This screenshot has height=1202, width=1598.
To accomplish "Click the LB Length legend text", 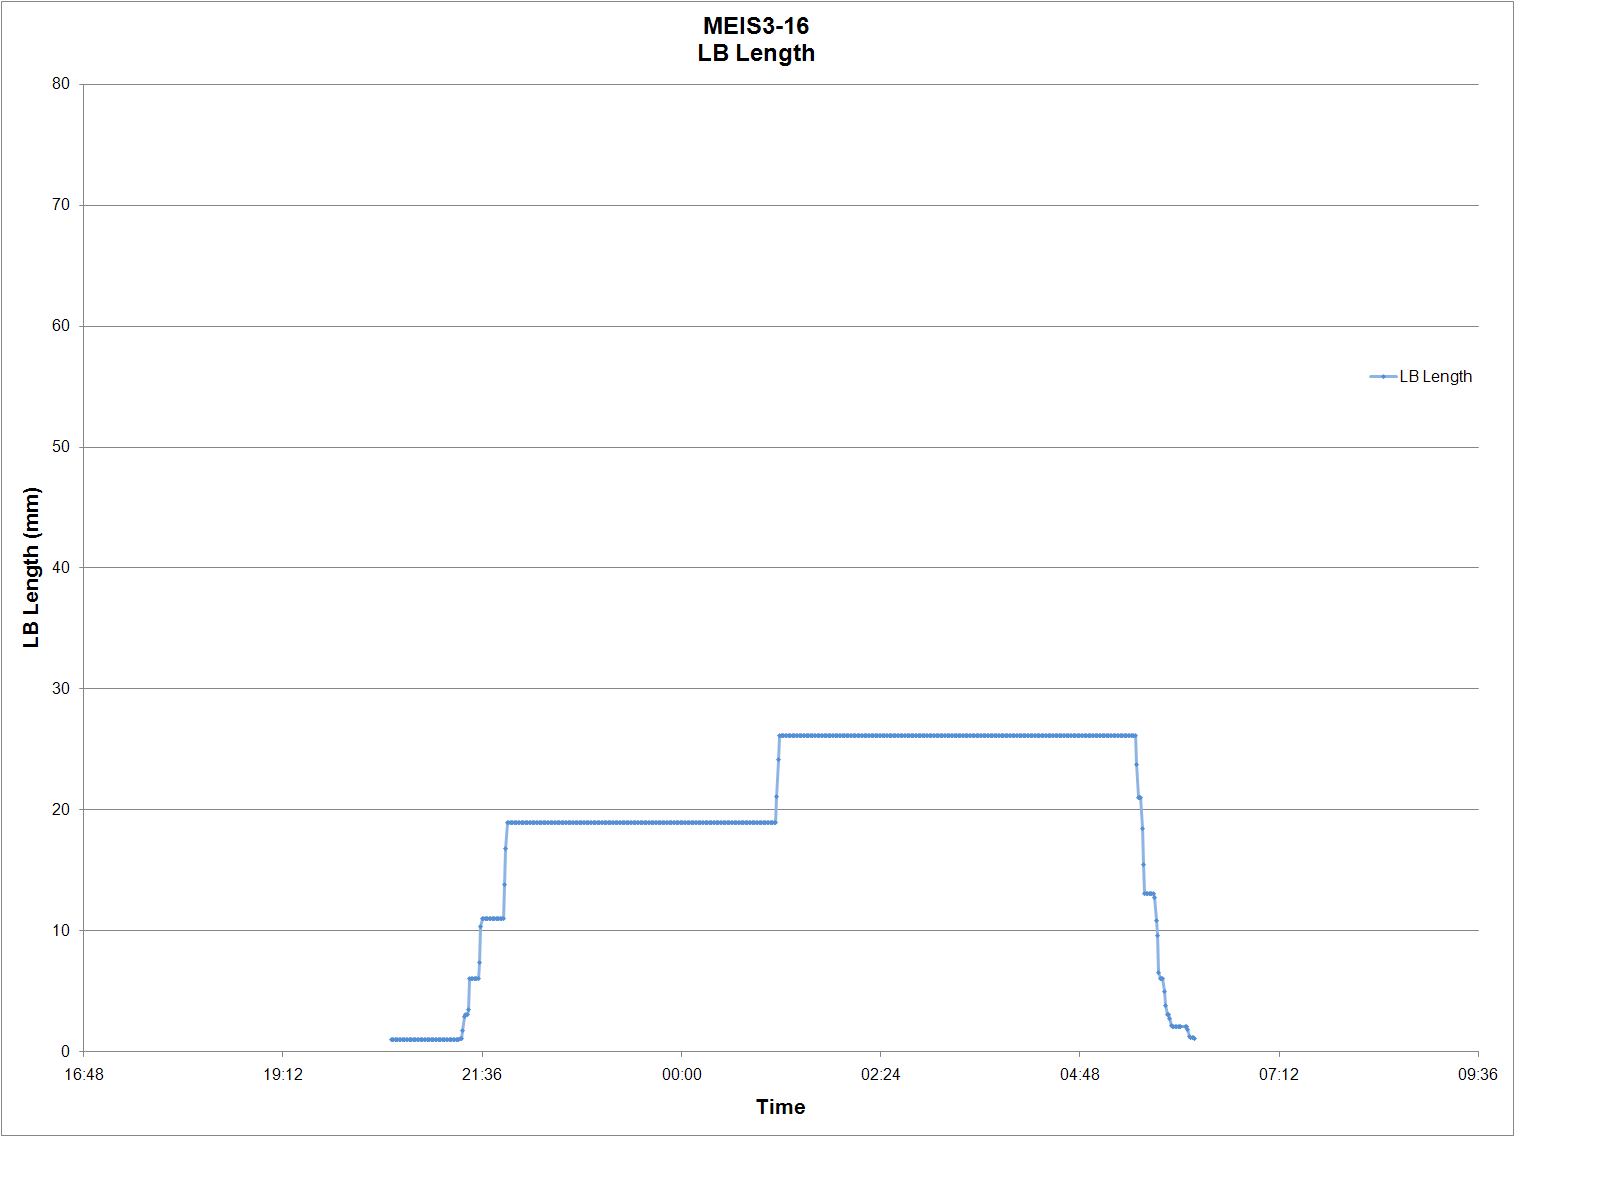I will [x=1435, y=377].
